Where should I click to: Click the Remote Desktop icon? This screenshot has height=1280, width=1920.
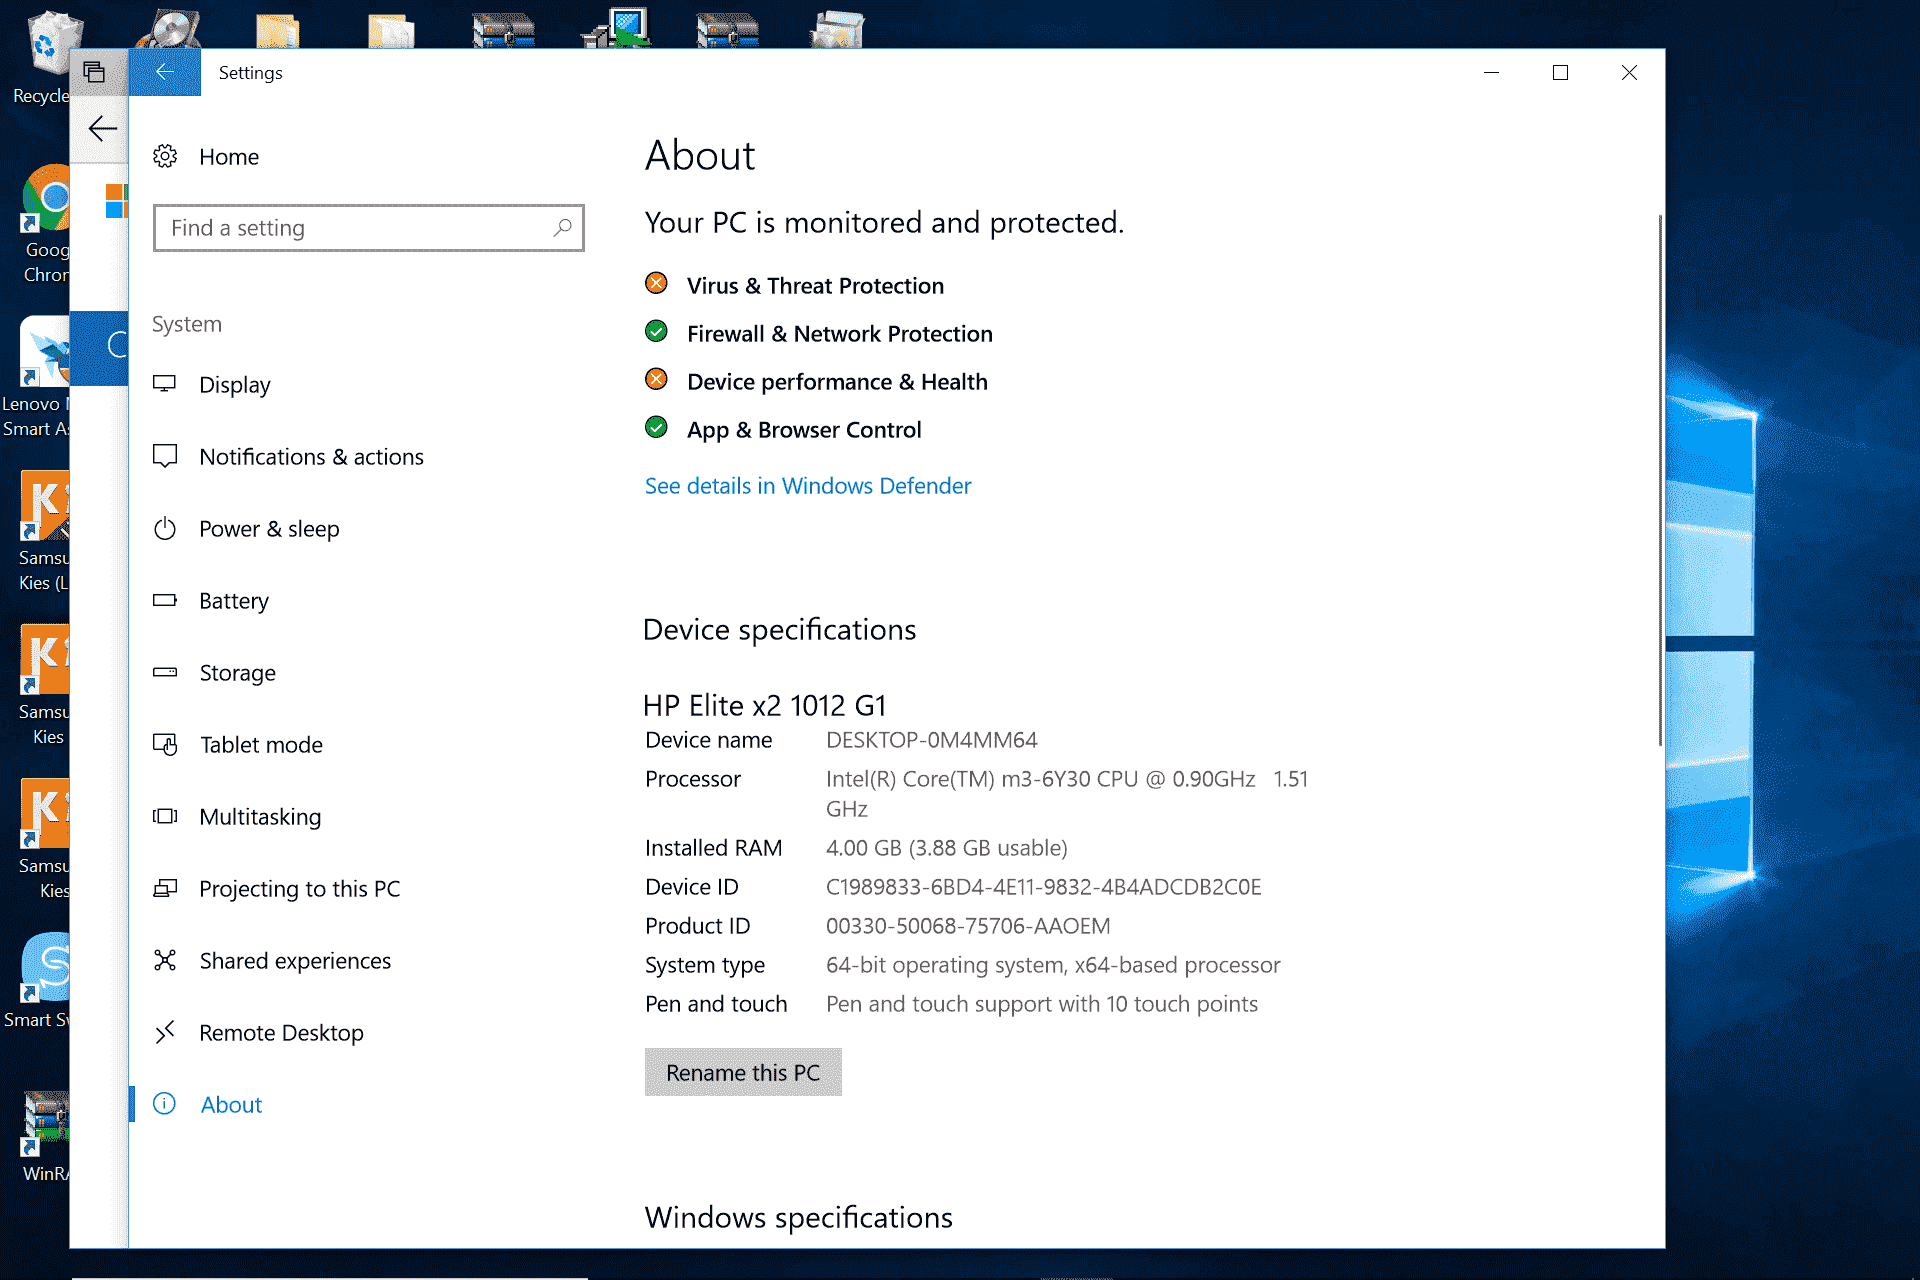[x=165, y=1032]
